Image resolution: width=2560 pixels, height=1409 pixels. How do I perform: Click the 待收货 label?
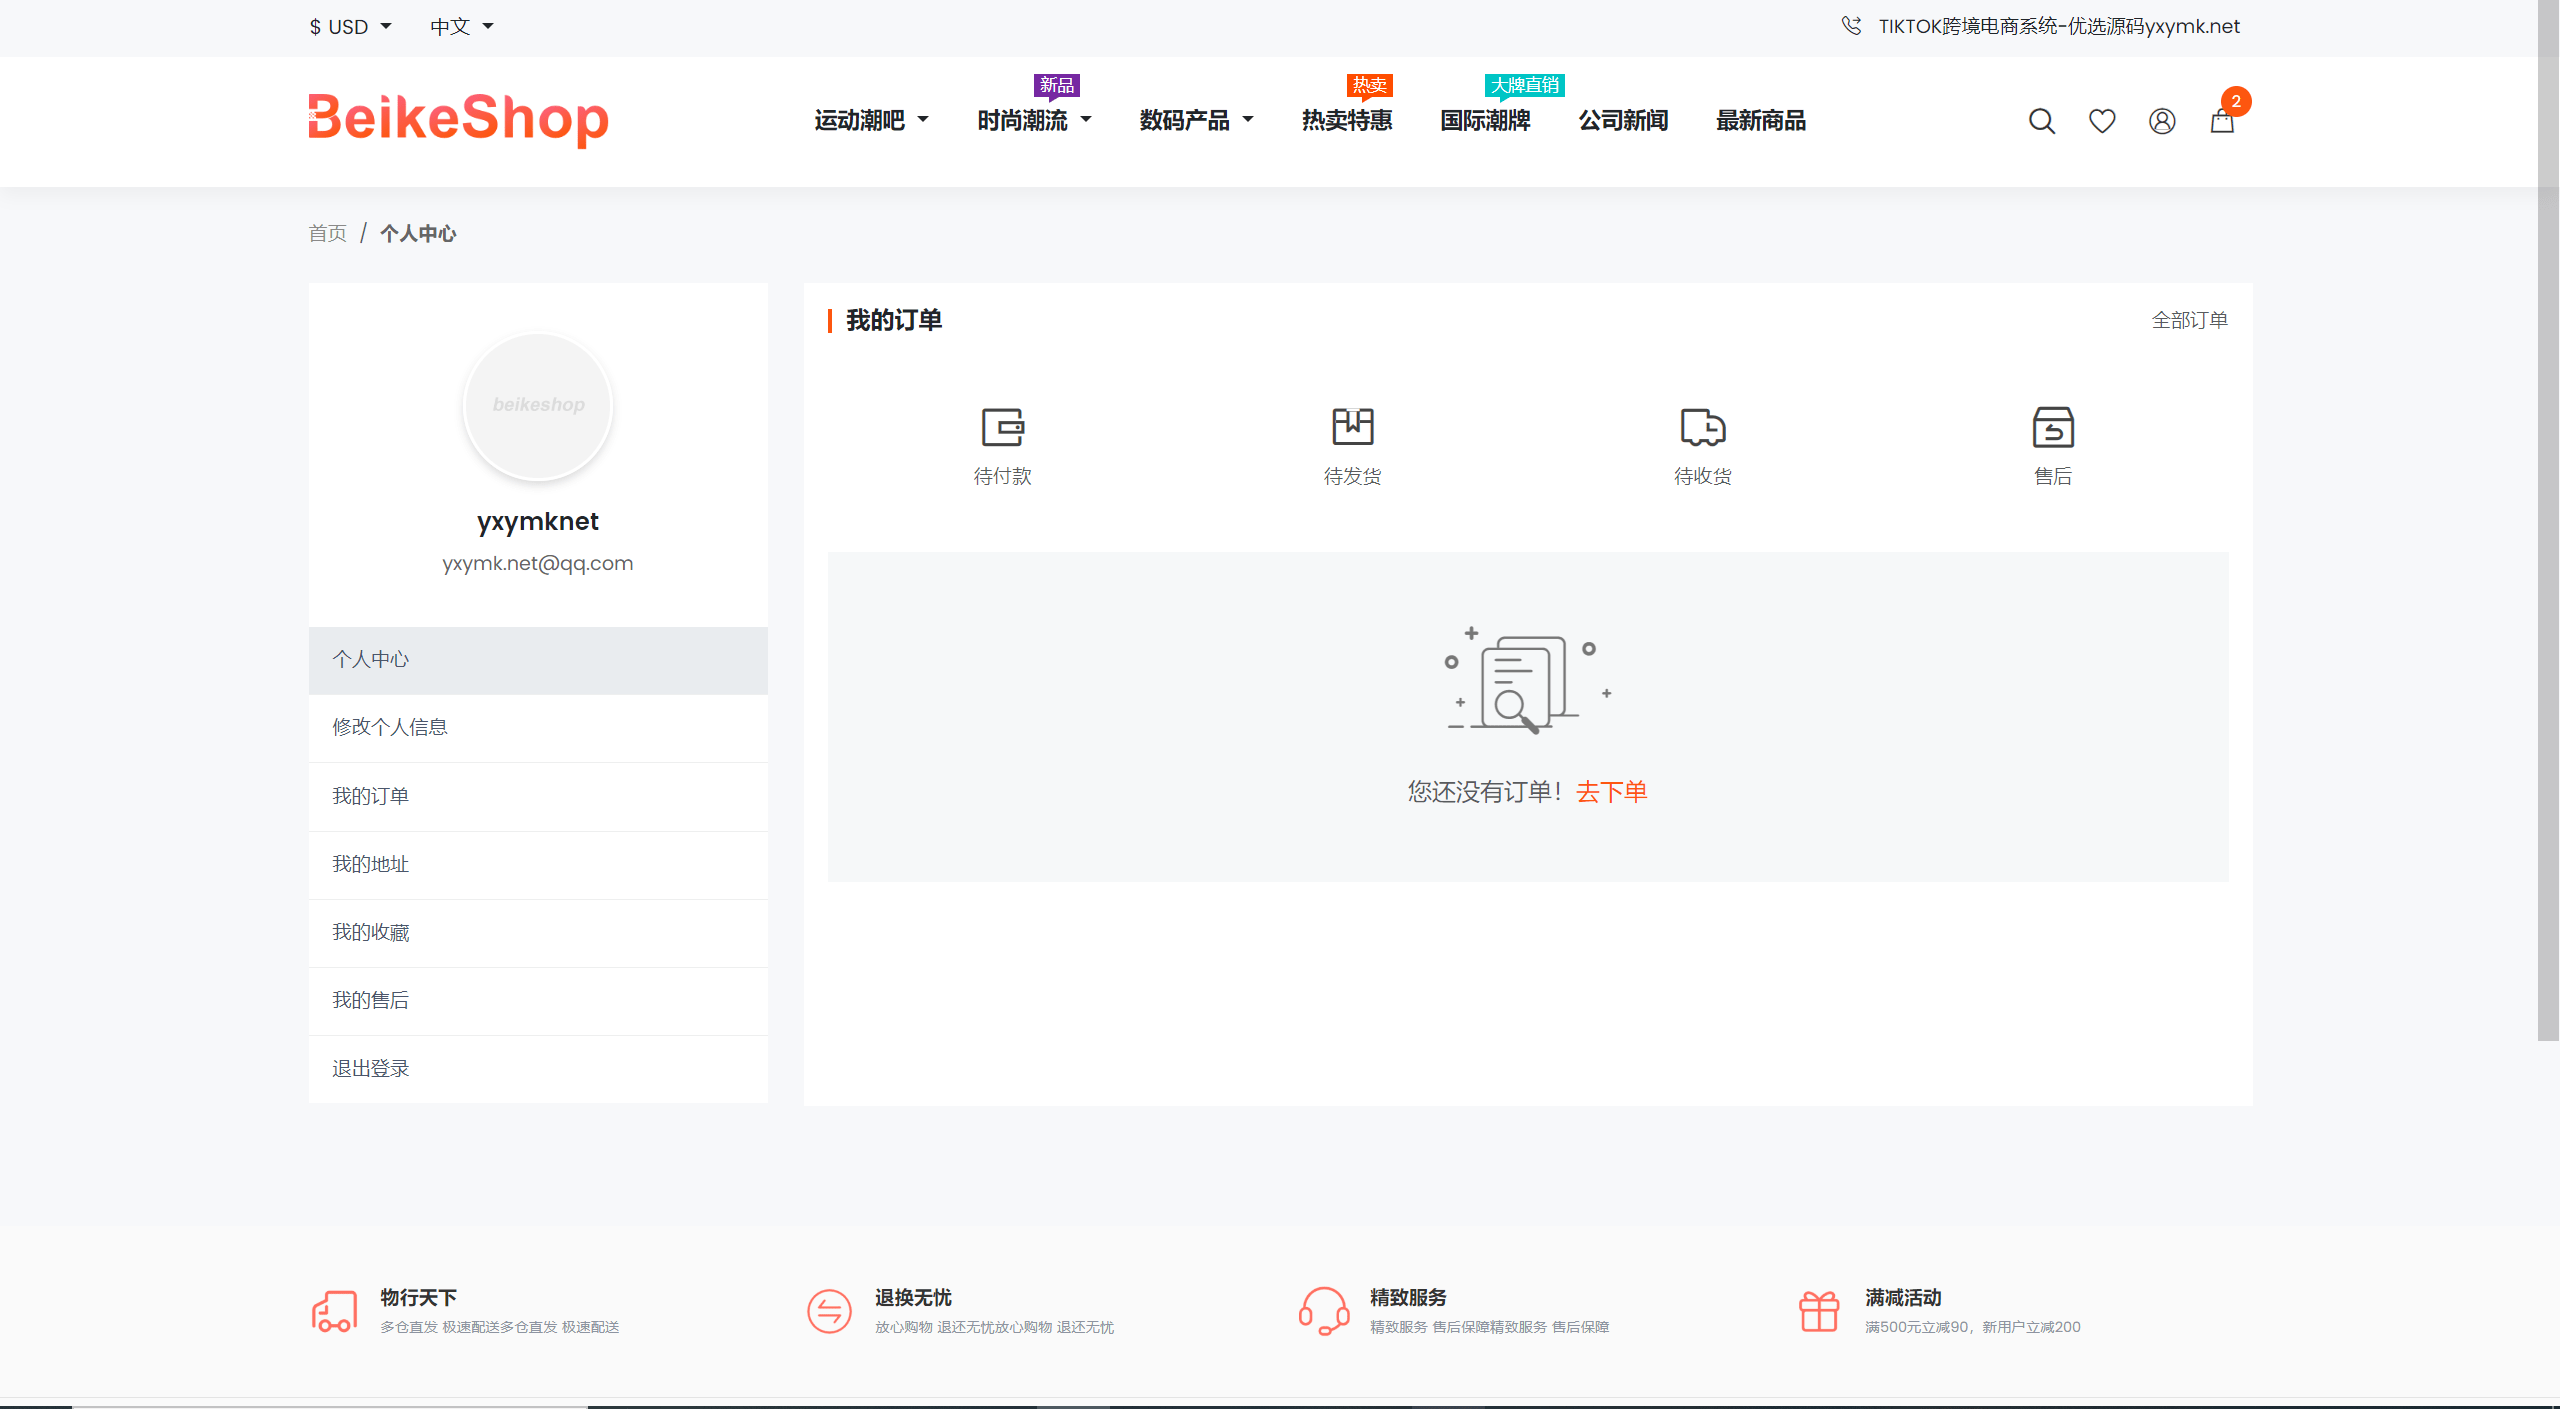click(x=1703, y=477)
